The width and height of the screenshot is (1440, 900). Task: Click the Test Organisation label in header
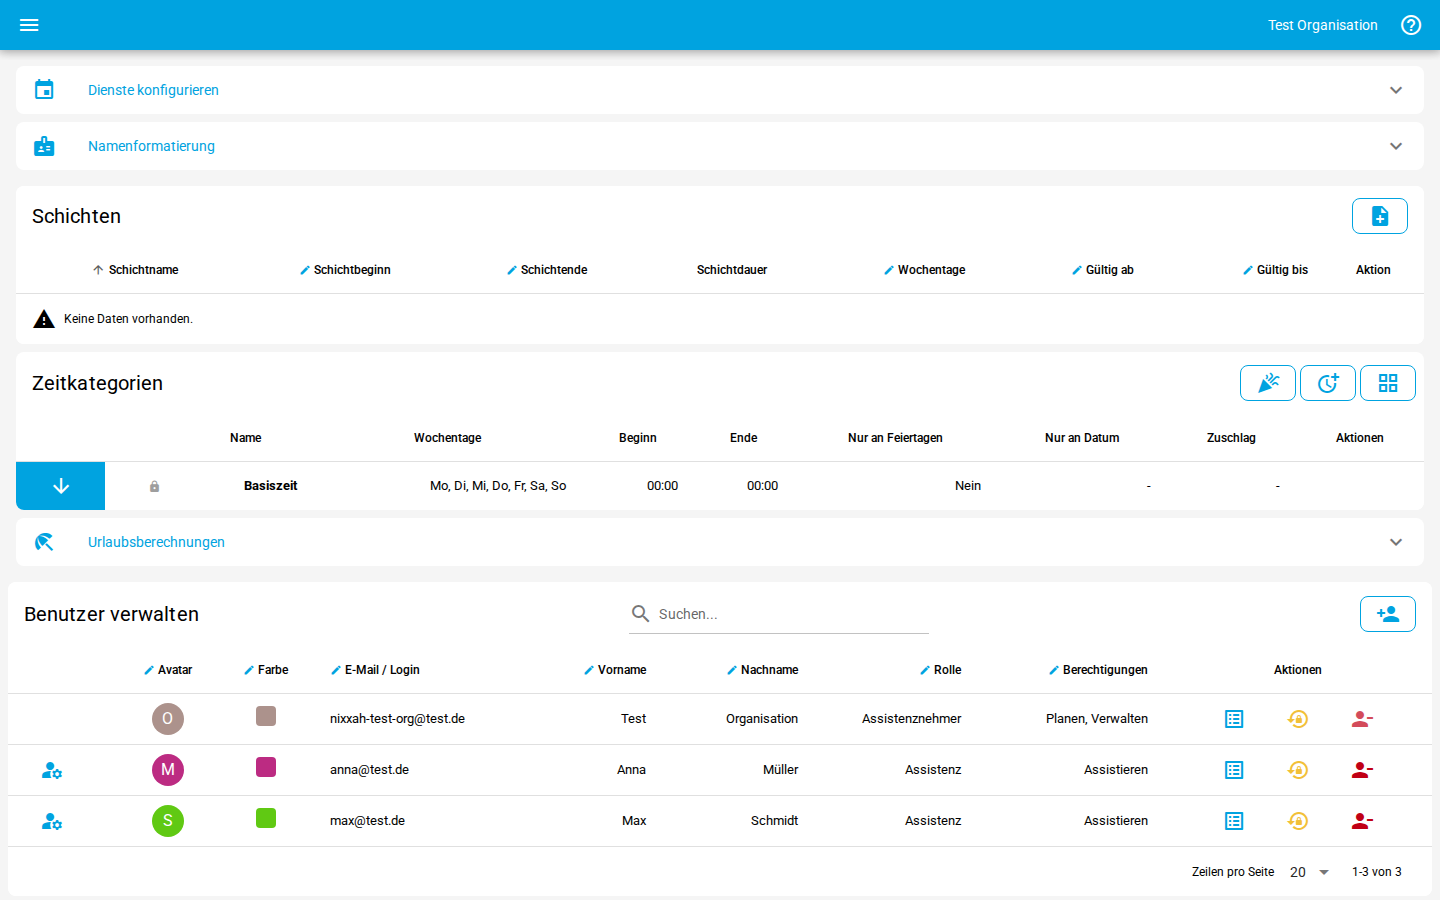tap(1322, 25)
